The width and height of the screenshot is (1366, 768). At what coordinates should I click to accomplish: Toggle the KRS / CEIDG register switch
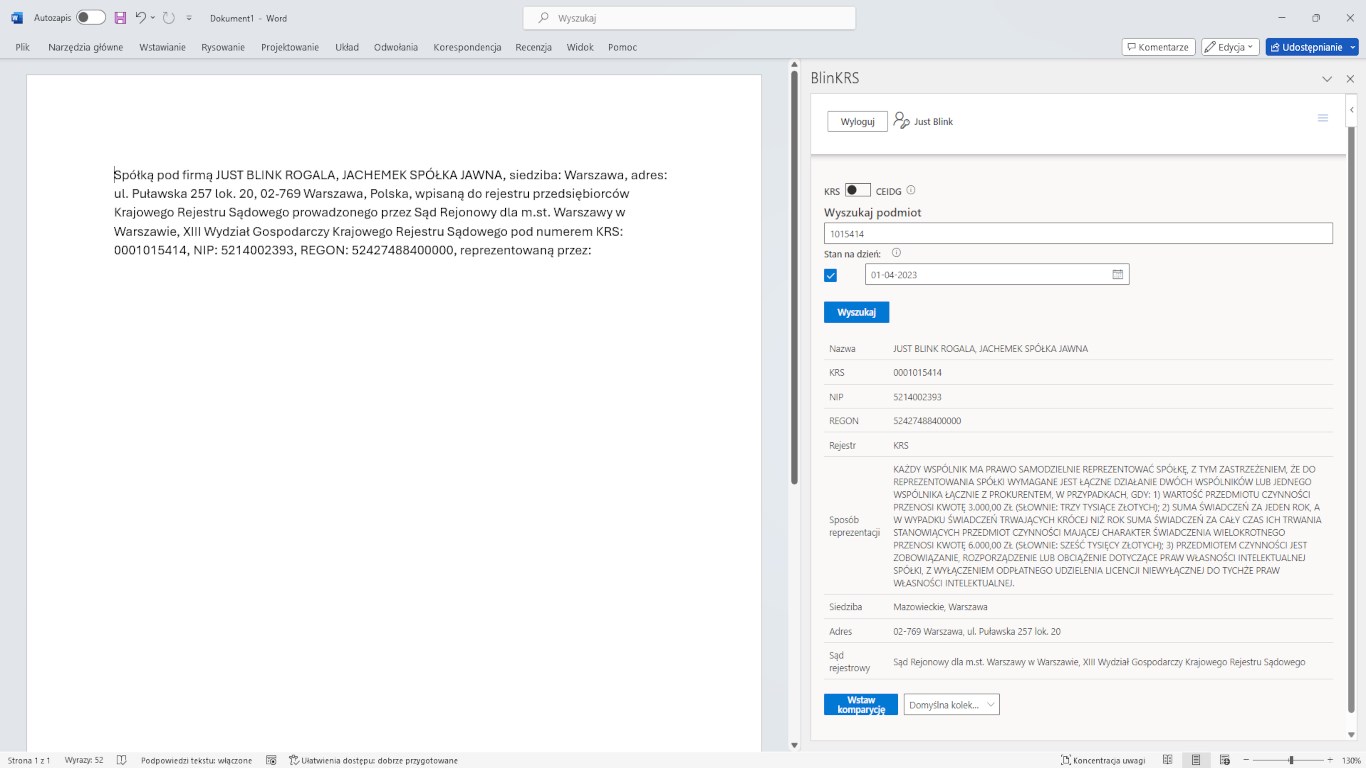[858, 190]
